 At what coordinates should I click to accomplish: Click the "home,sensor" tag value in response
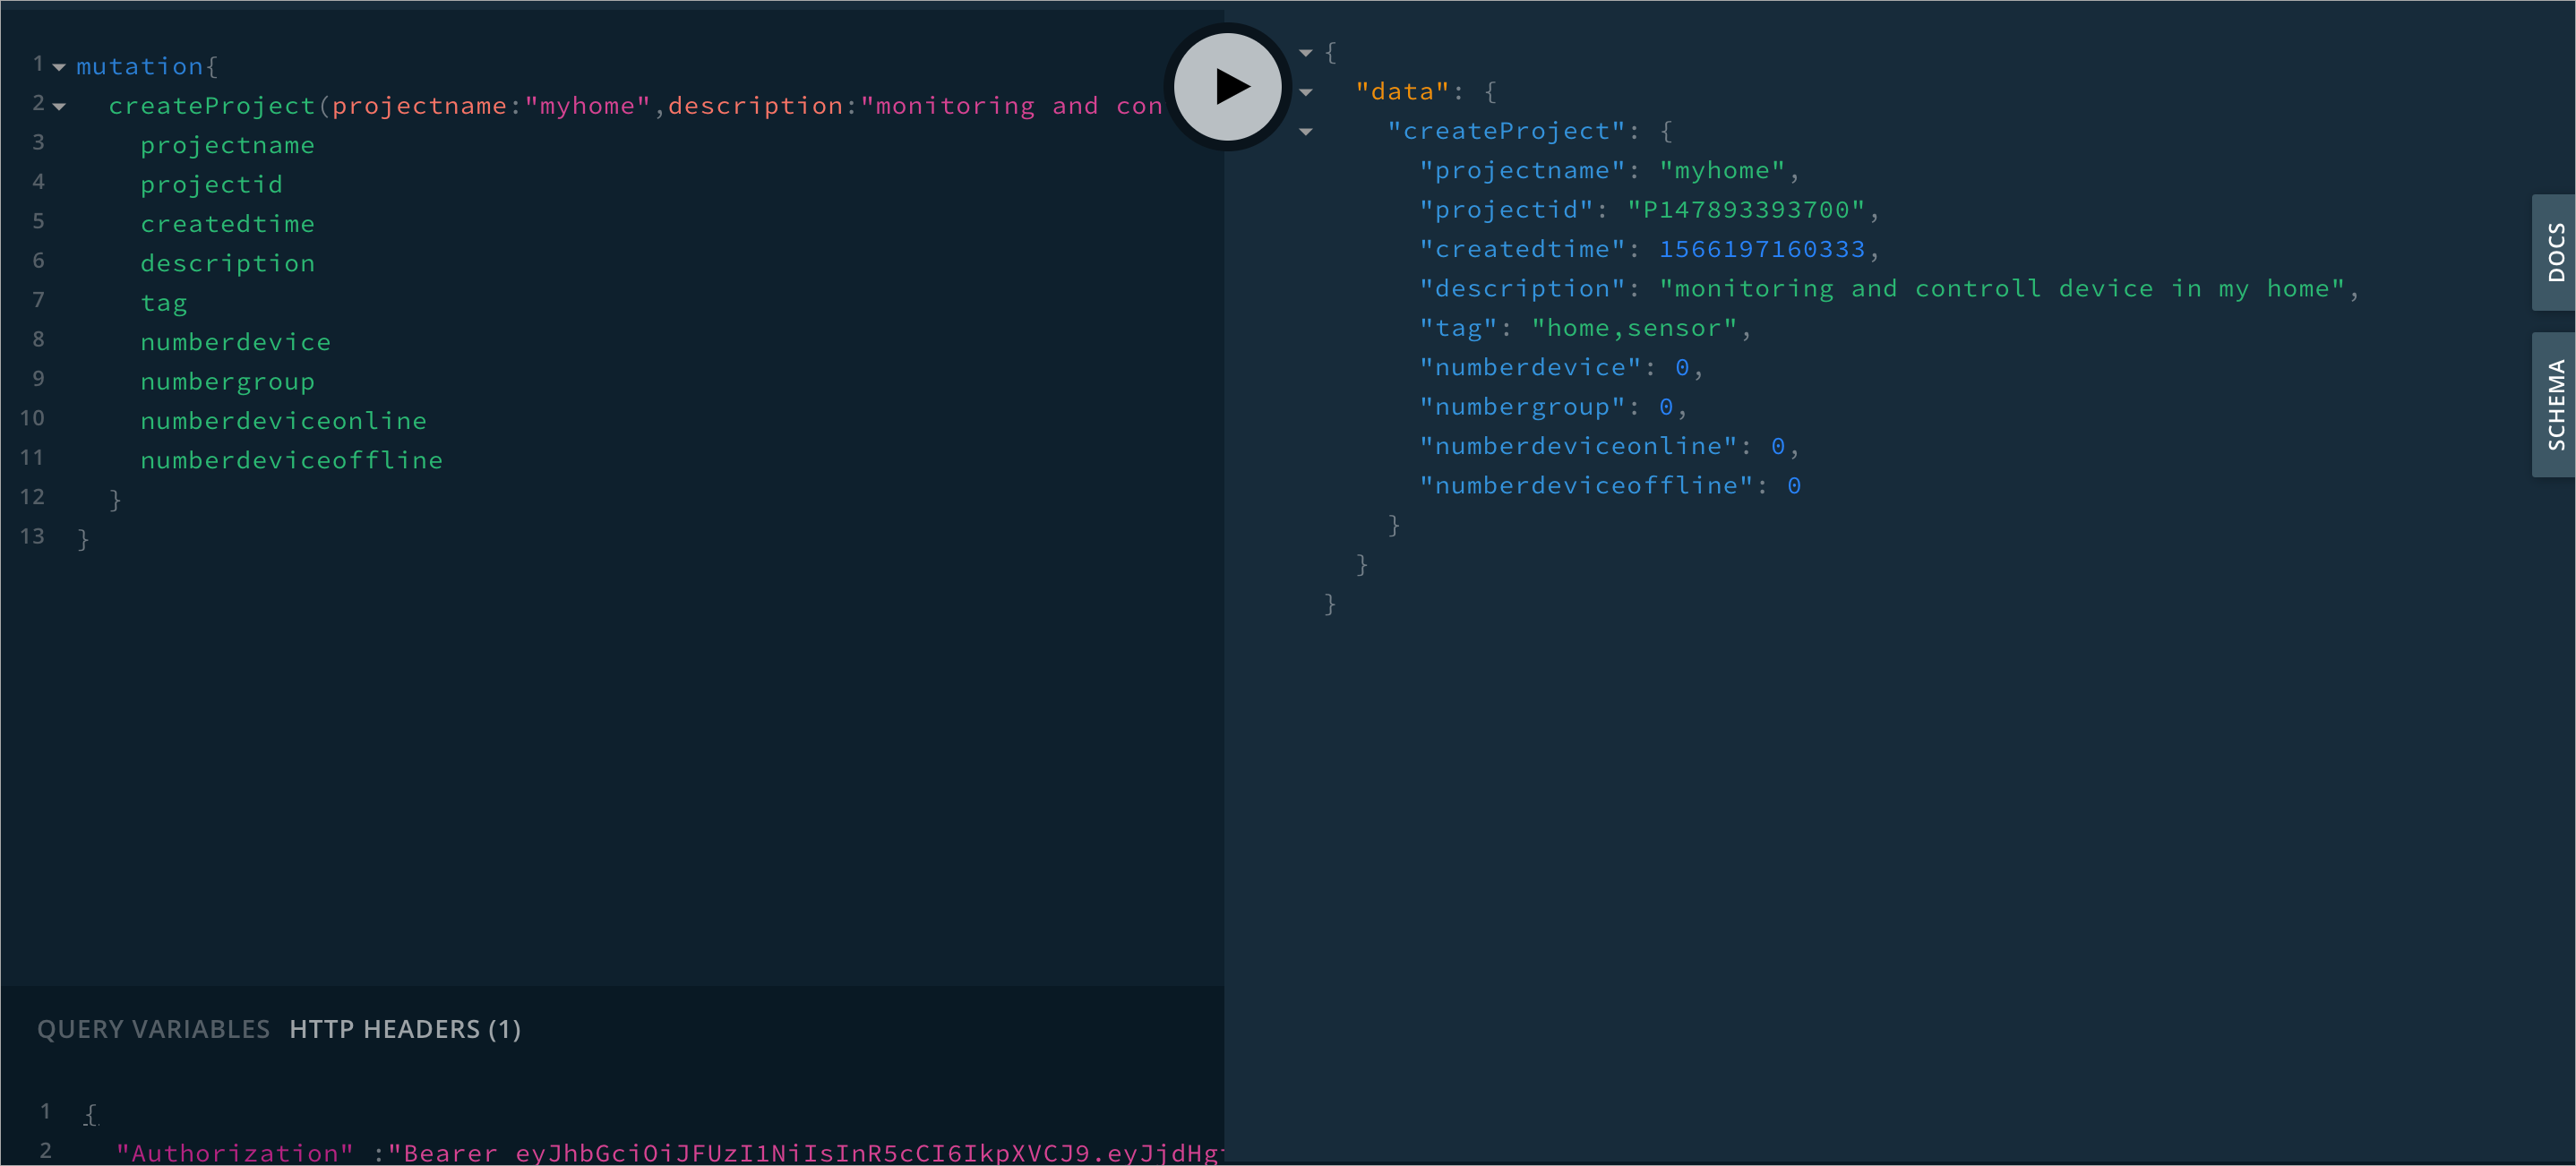pyautogui.click(x=1634, y=328)
